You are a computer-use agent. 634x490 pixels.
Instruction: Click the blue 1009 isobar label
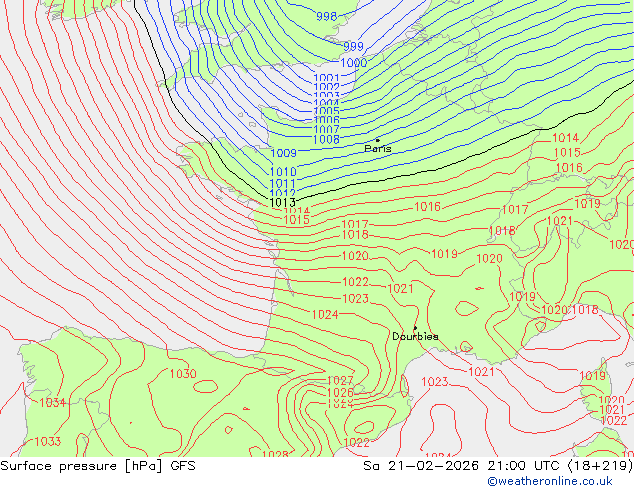283,153
